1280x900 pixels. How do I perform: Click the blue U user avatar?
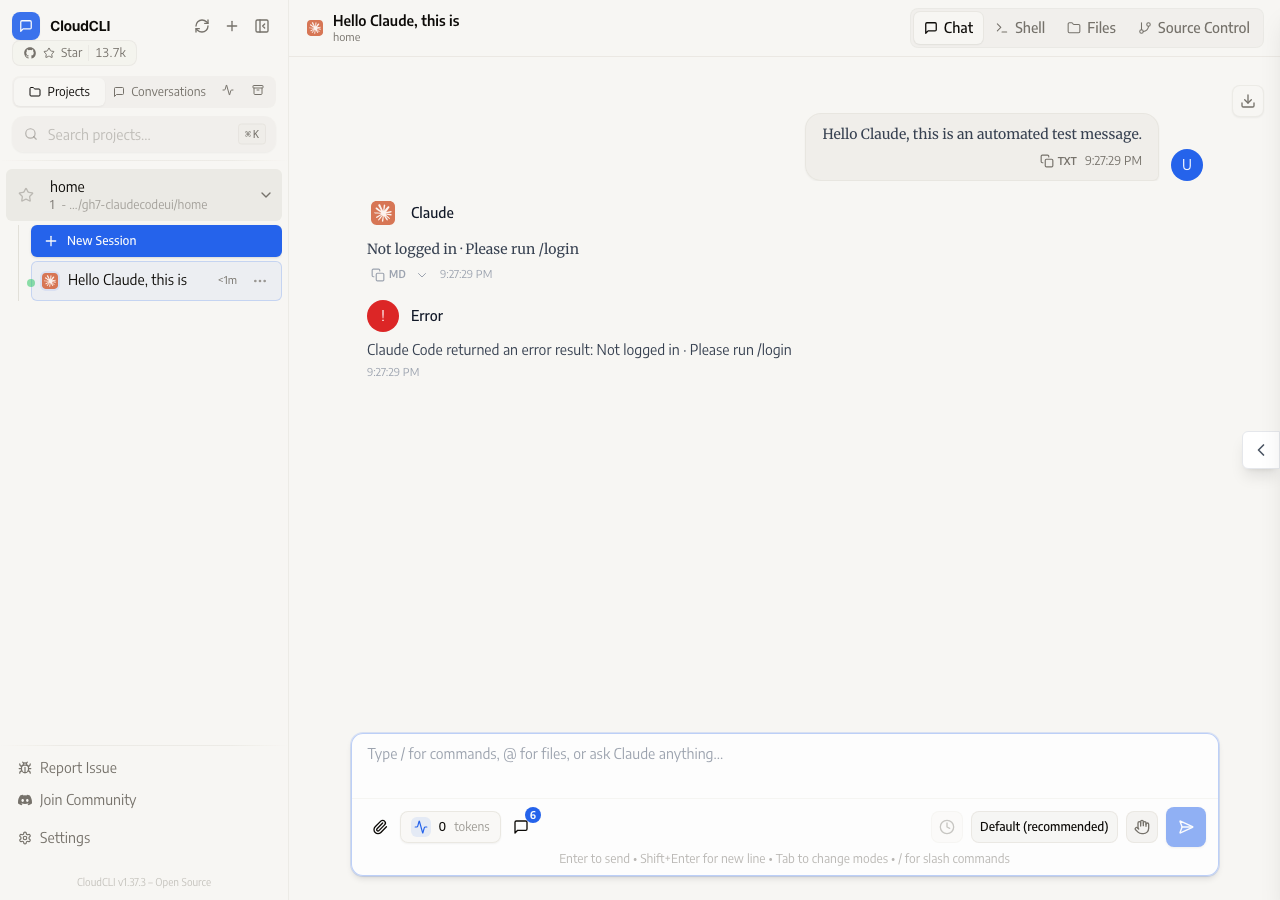(x=1187, y=165)
